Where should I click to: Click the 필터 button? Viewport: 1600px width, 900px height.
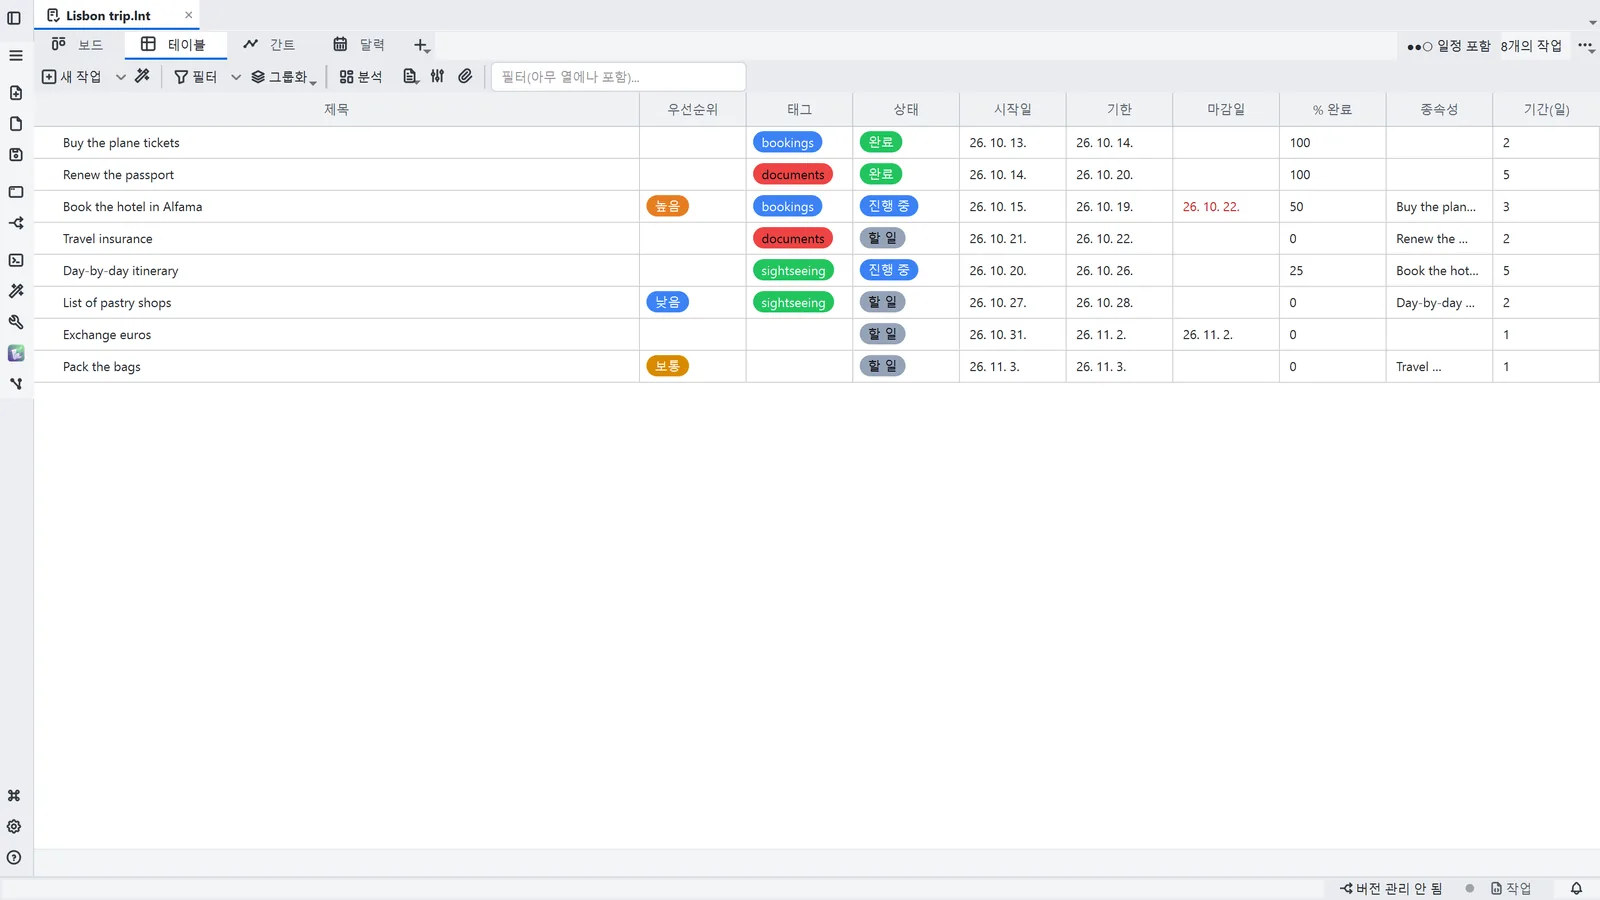click(196, 77)
